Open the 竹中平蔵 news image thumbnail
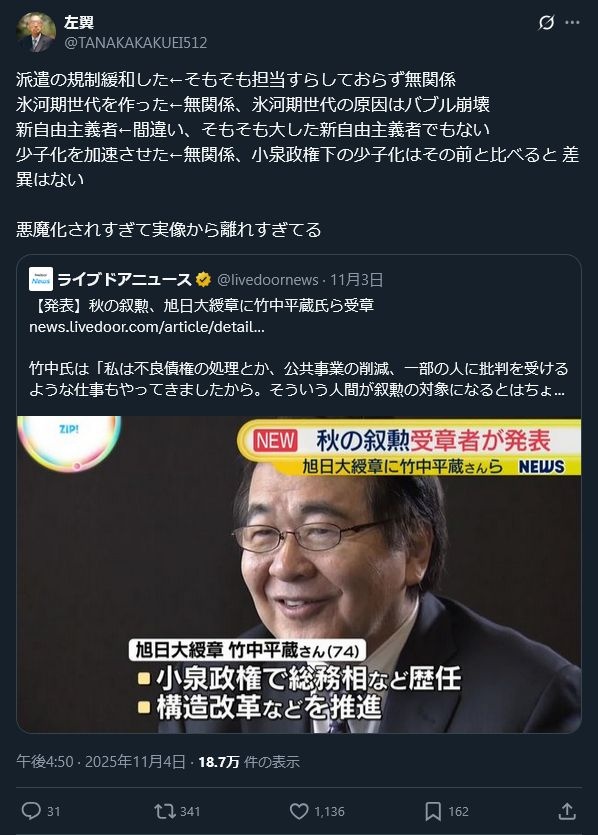Image resolution: width=598 pixels, height=835 pixels. (x=299, y=574)
